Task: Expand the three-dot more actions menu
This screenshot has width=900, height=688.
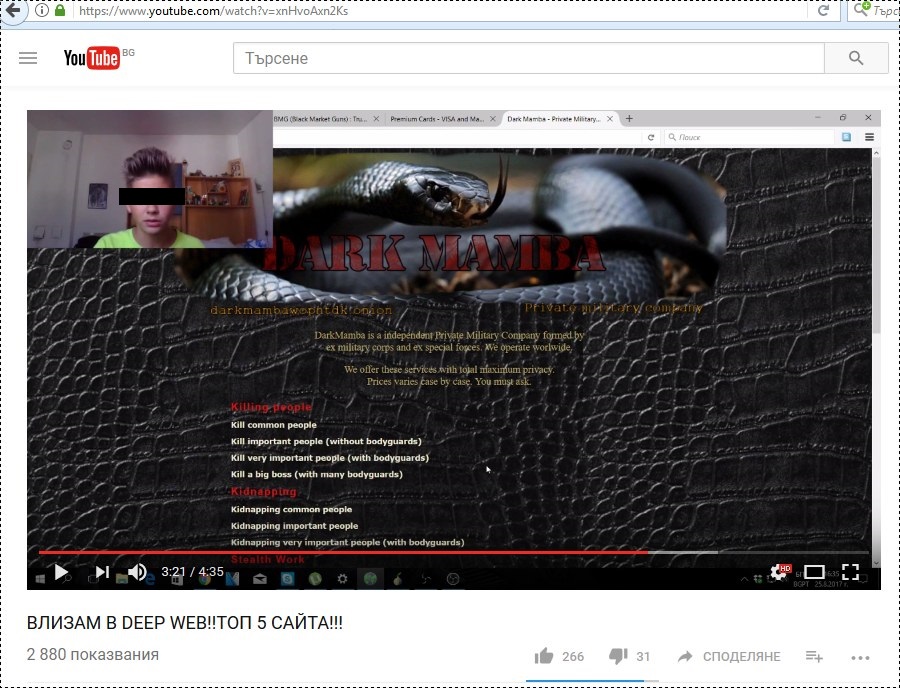Action: coord(860,657)
